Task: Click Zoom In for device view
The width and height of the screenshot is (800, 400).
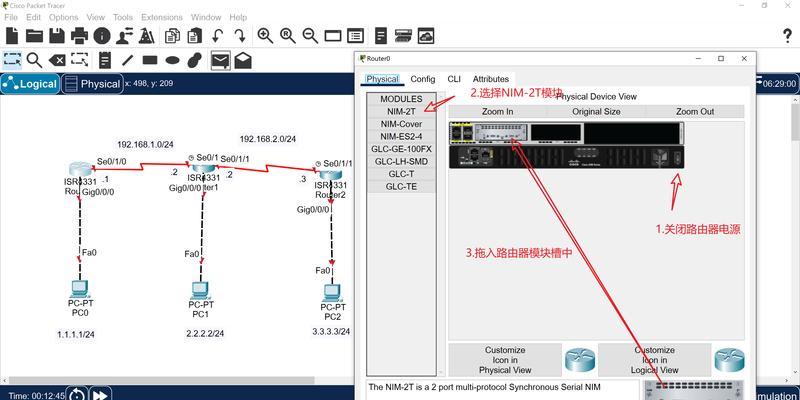Action: point(497,111)
